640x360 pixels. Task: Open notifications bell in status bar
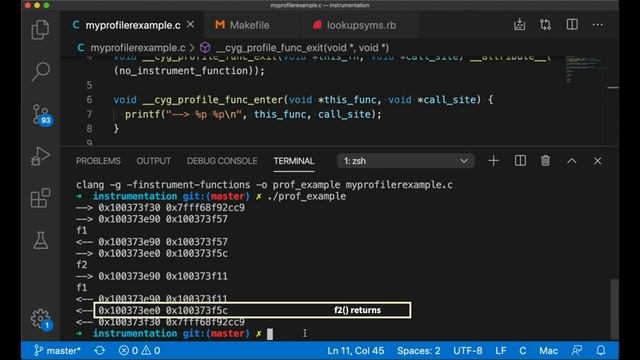point(601,351)
